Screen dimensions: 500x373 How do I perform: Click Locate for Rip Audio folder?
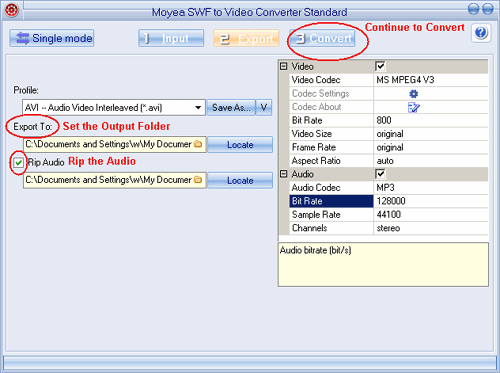[240, 180]
